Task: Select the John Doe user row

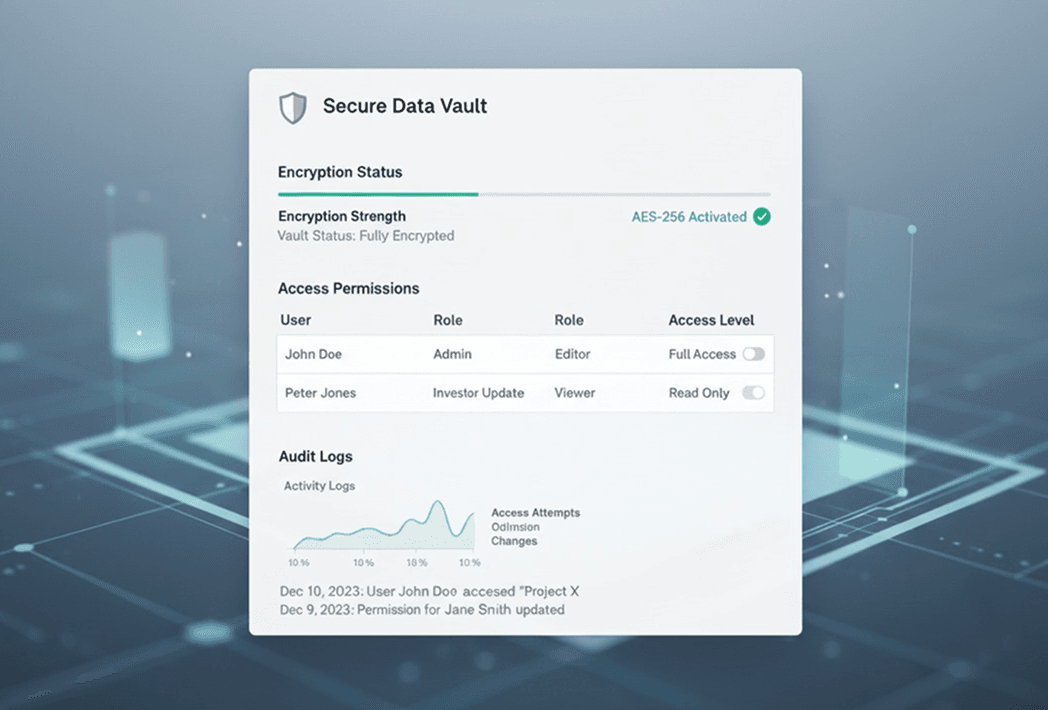Action: tap(314, 354)
